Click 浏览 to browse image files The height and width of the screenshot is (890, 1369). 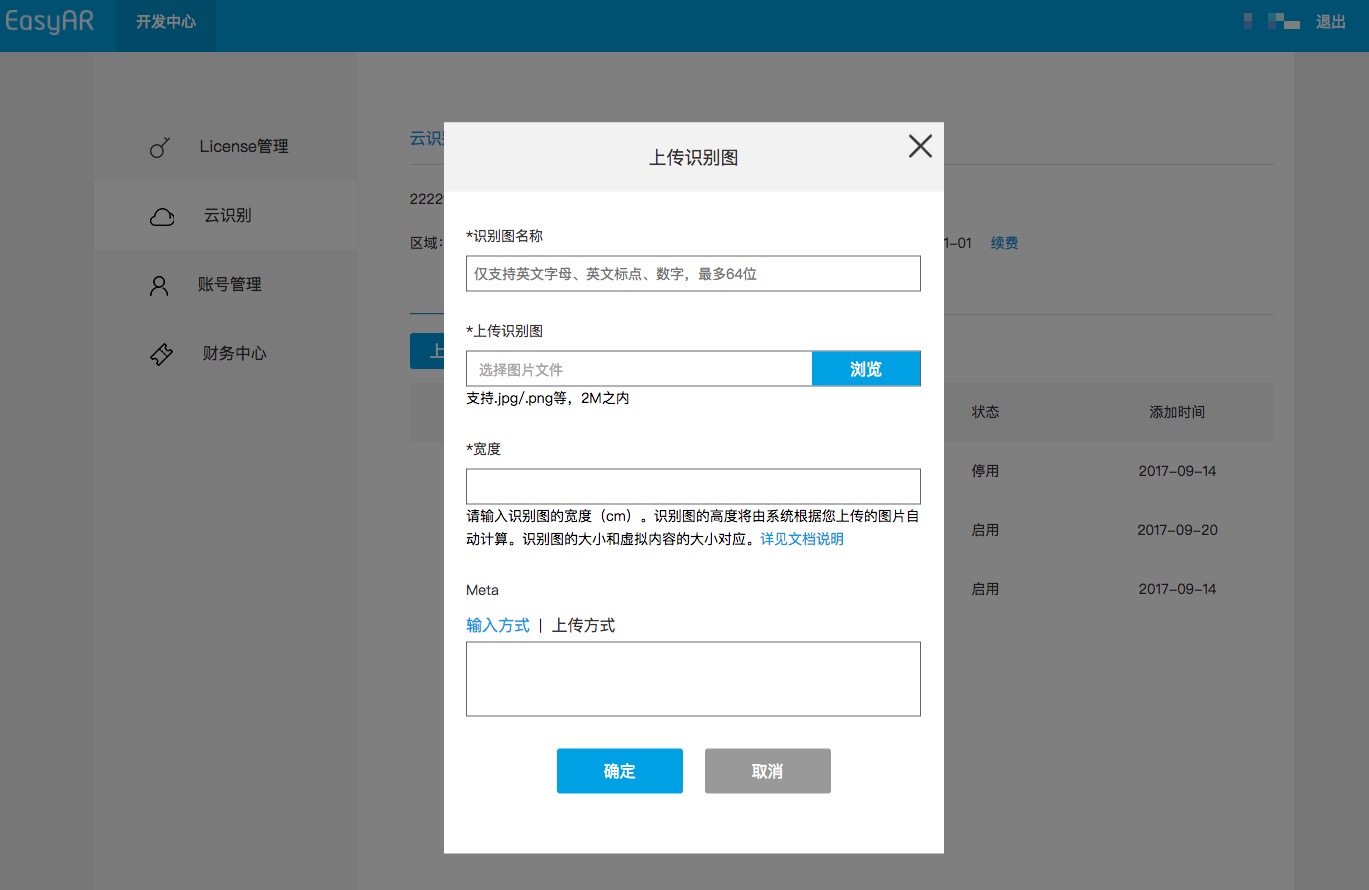[x=865, y=368]
